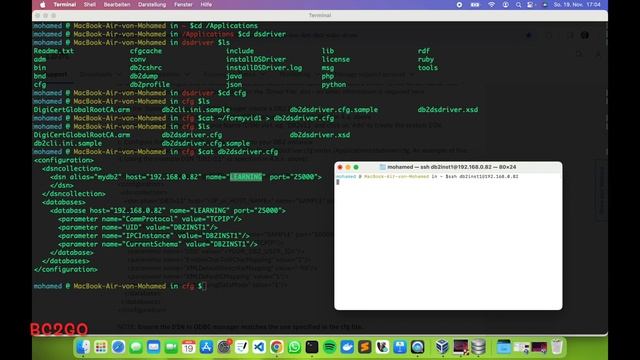The width and height of the screenshot is (640, 360).
Task: Click the opening <configuration> tag
Action: 64,160
